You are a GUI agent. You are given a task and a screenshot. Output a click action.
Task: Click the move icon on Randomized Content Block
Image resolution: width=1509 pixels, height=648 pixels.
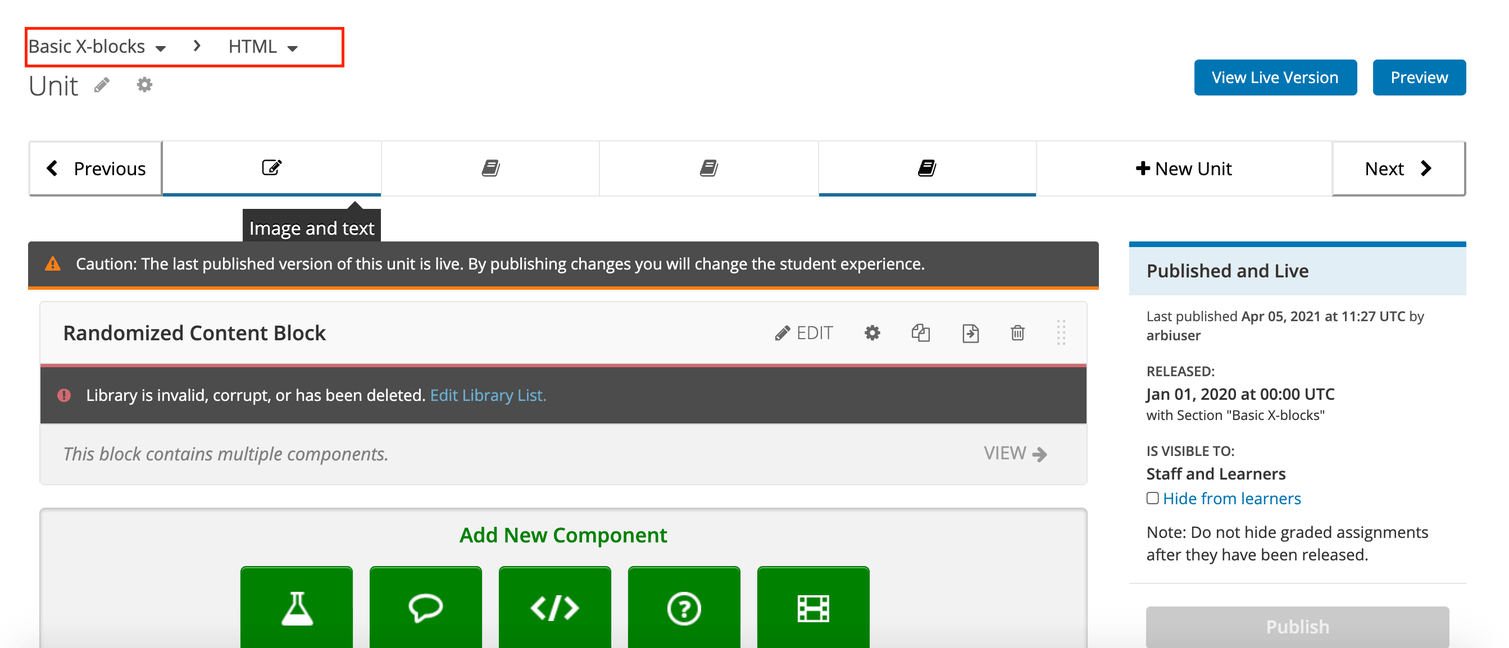coord(970,333)
